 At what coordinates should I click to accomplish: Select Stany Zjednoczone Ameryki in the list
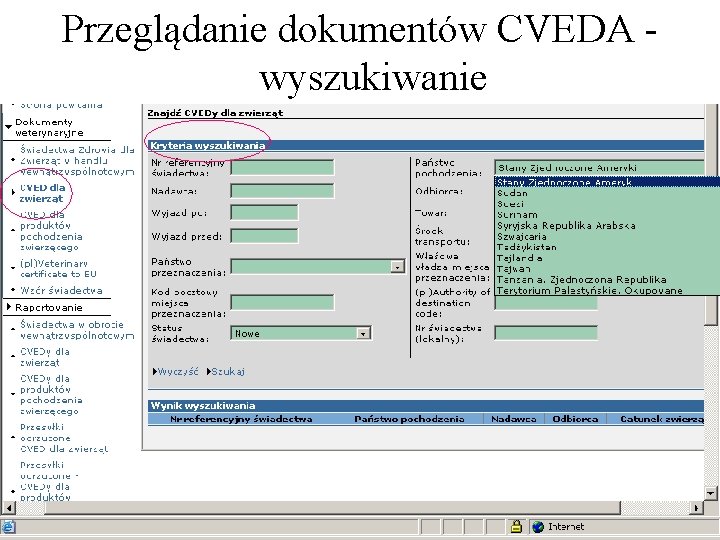608,182
